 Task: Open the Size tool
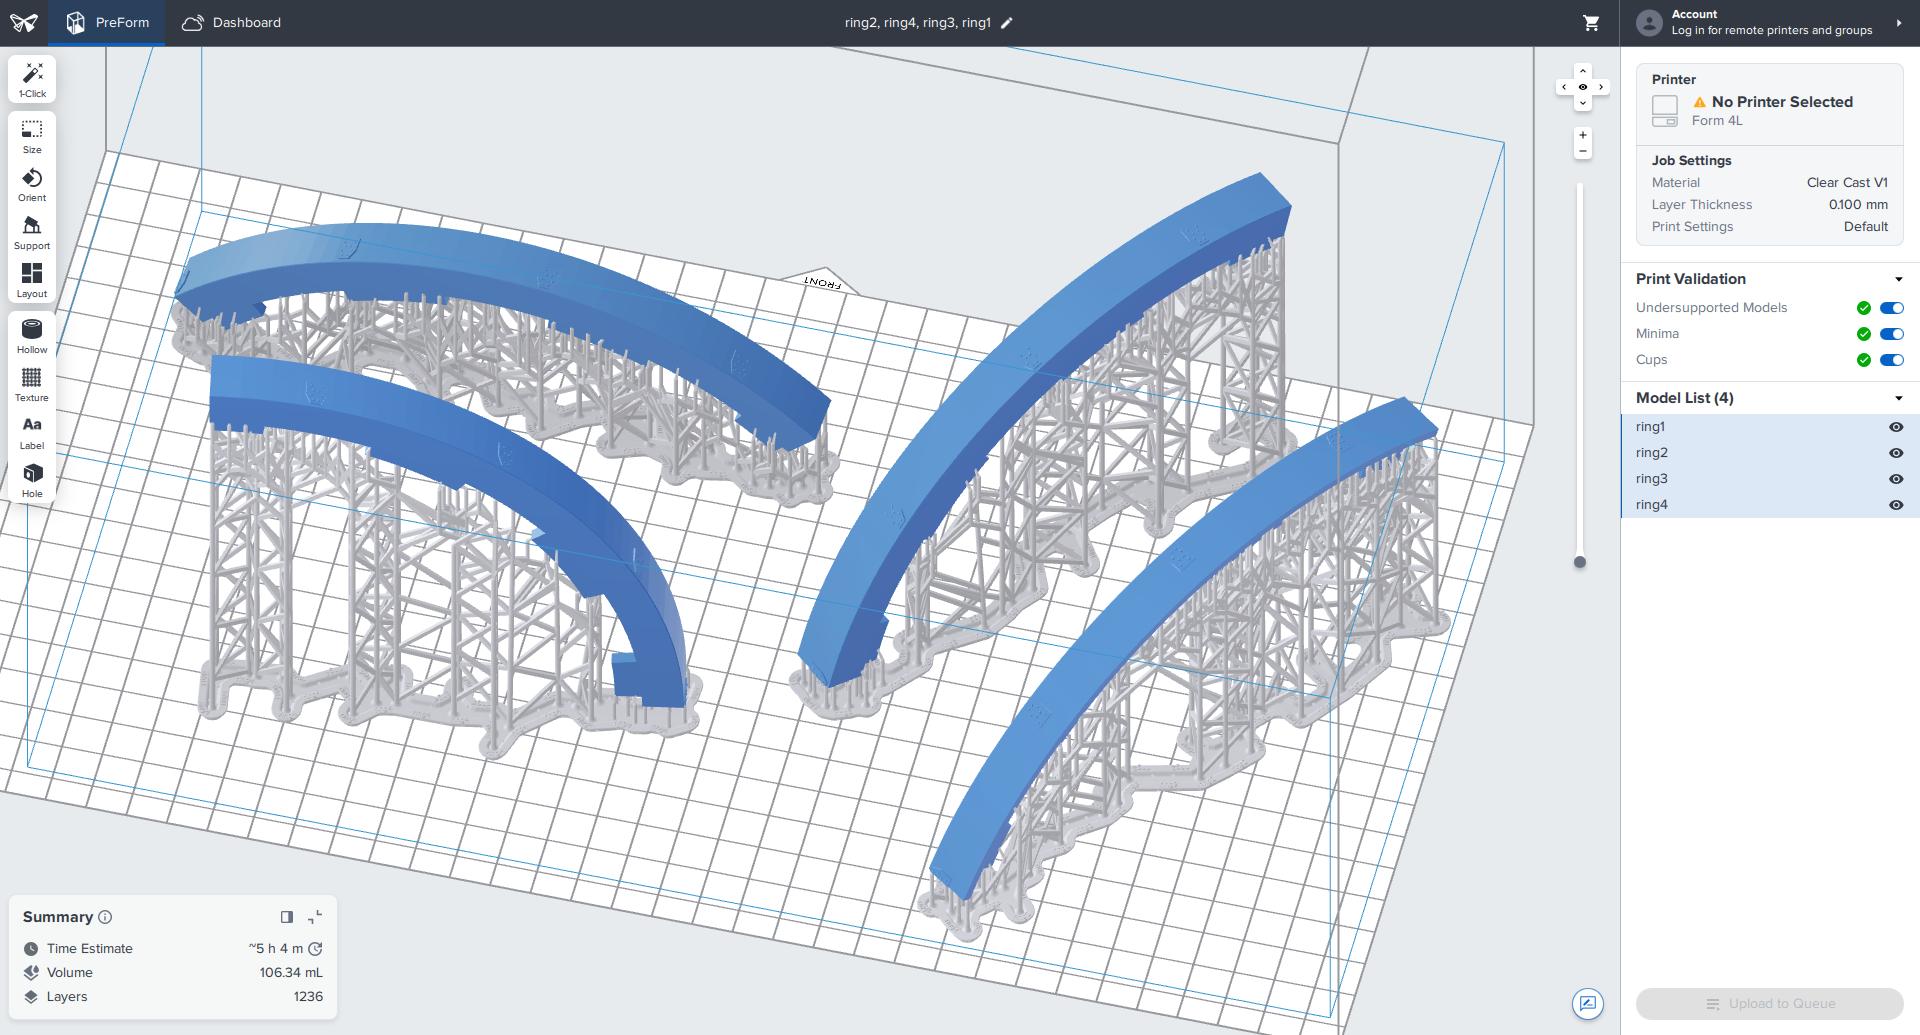coord(32,137)
